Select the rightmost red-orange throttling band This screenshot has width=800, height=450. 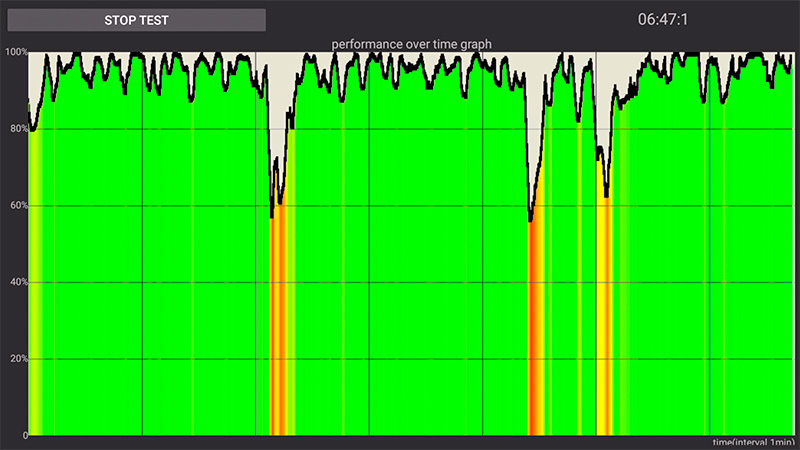pyautogui.click(x=603, y=330)
